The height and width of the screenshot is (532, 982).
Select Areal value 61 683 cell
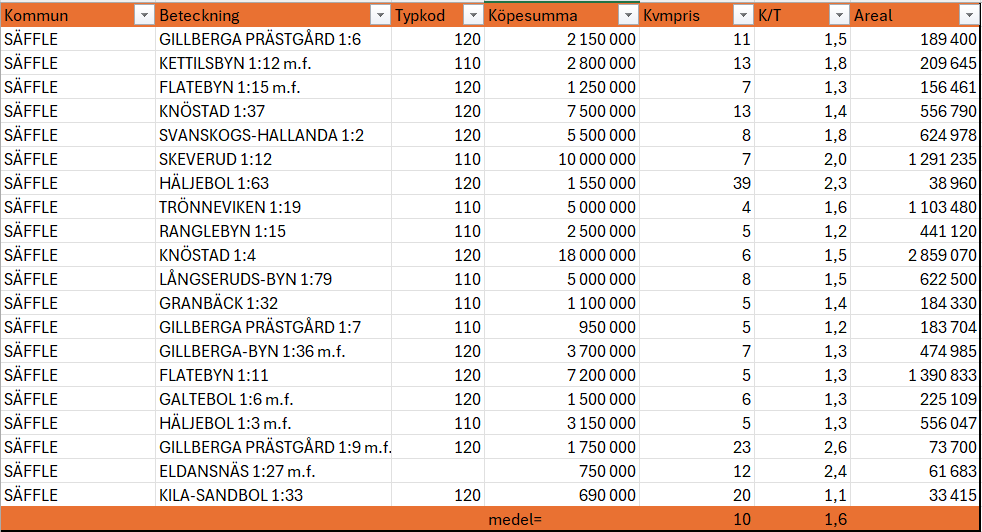915,471
